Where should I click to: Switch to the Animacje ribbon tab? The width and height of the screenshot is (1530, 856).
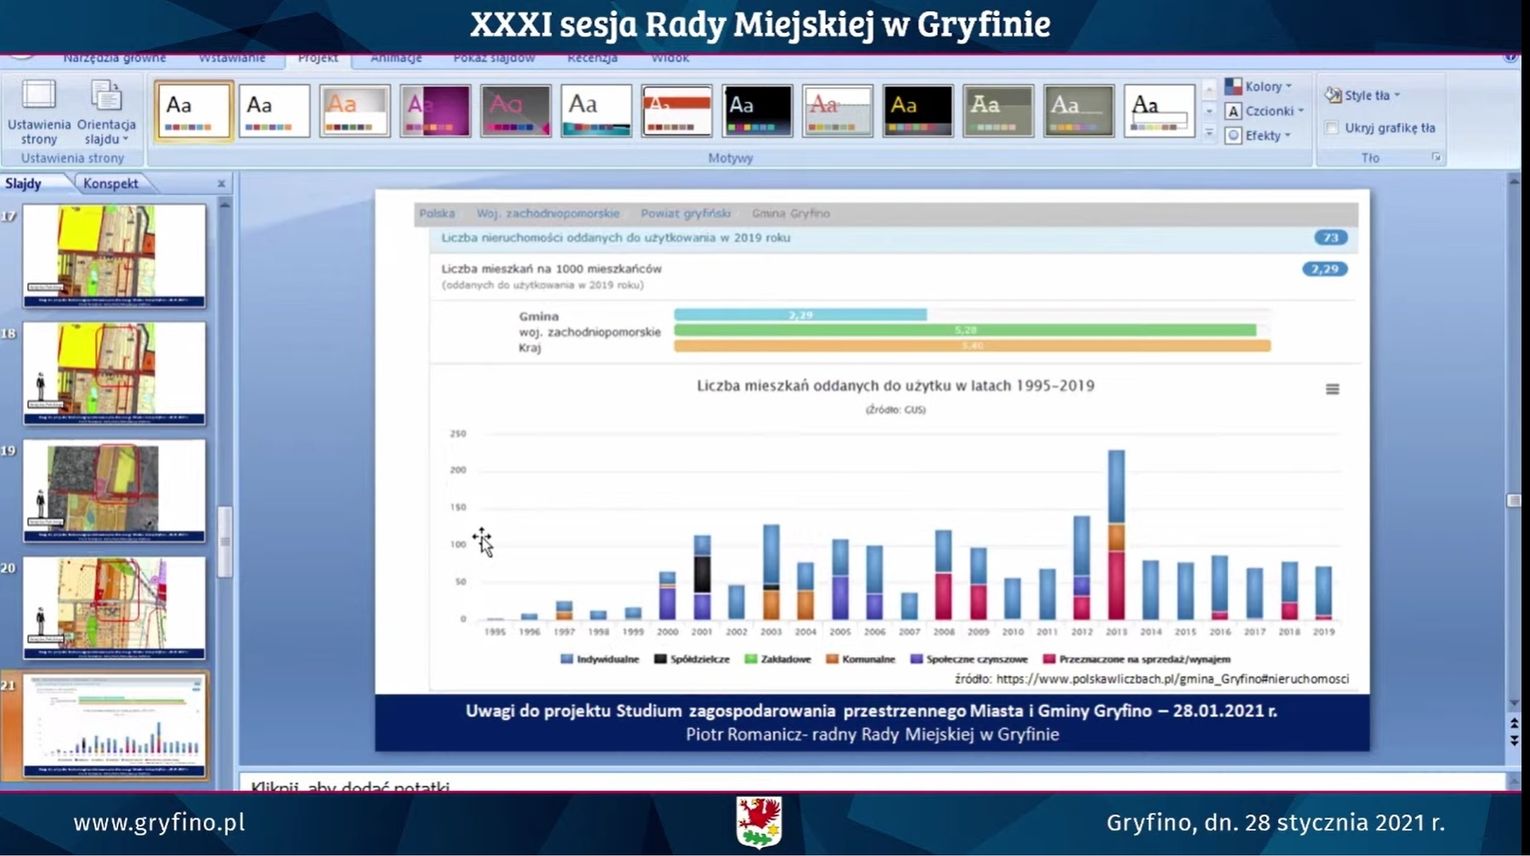click(396, 59)
